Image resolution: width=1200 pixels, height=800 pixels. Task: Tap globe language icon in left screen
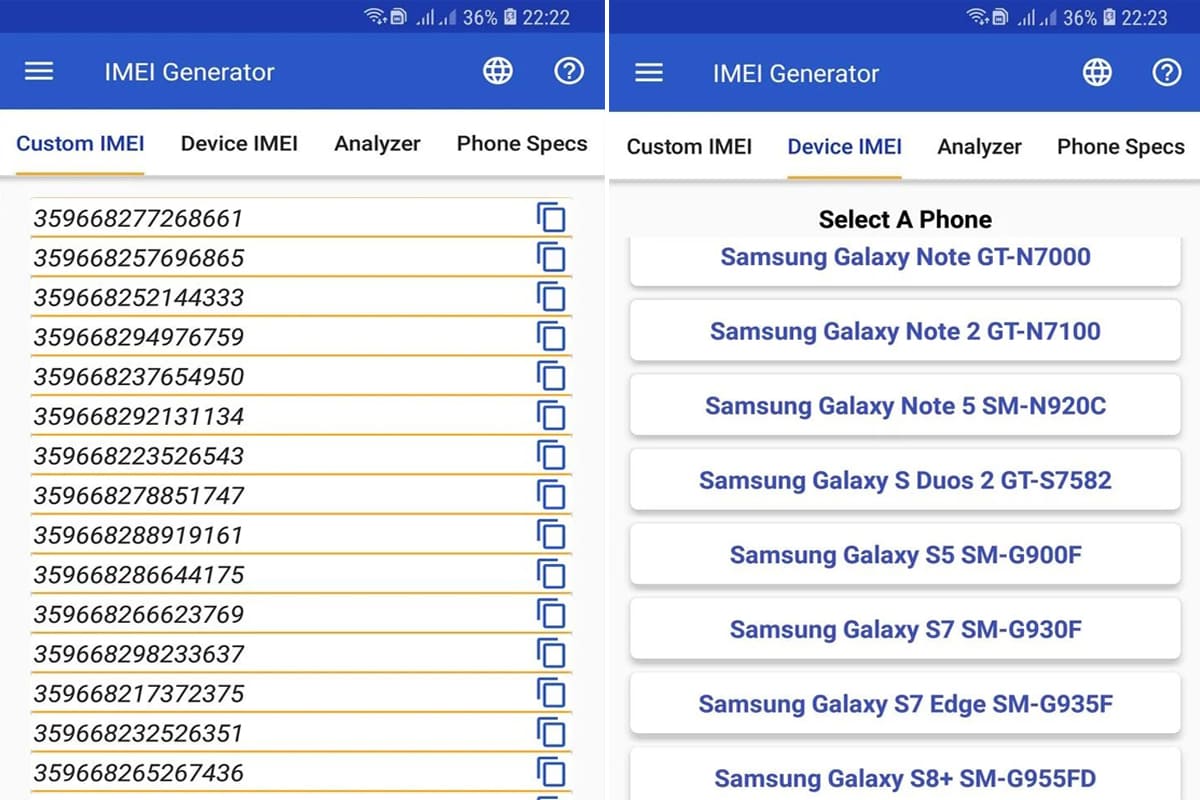(x=498, y=71)
